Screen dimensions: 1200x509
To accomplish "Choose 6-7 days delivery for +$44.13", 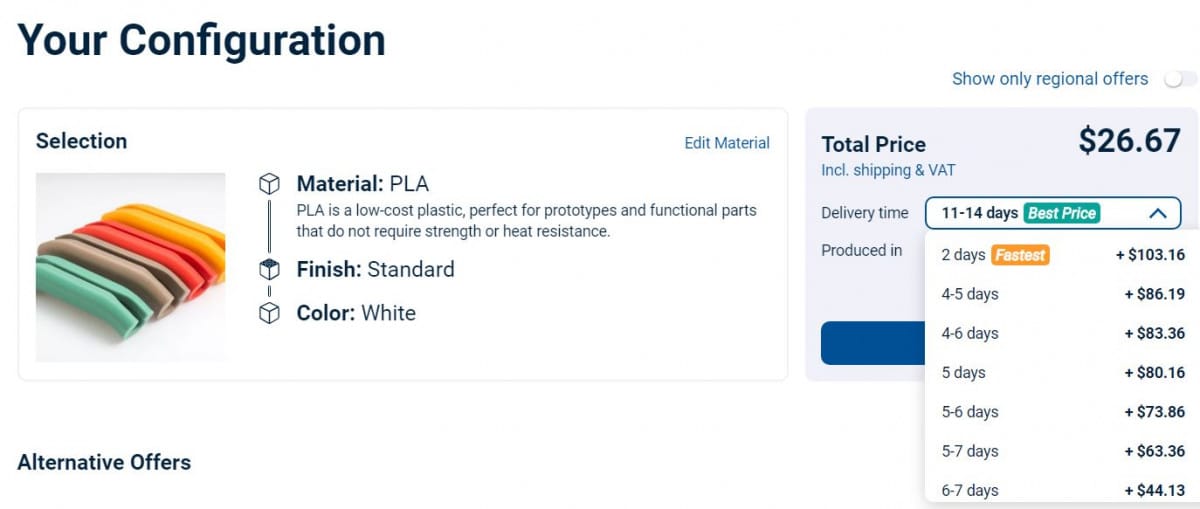I will pos(1063,490).
